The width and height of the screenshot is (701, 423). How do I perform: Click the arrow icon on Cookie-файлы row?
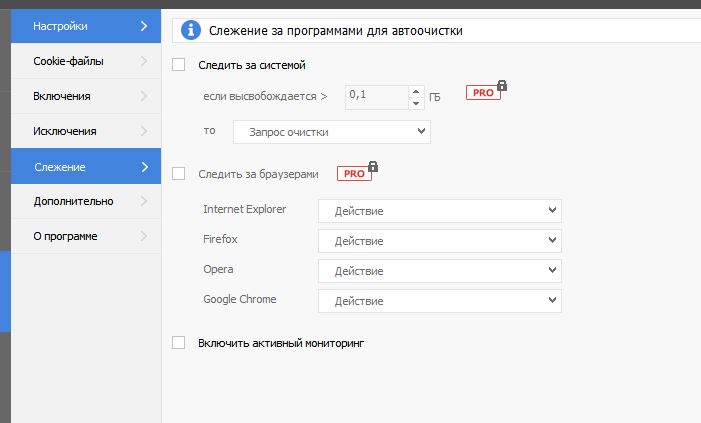click(x=144, y=61)
